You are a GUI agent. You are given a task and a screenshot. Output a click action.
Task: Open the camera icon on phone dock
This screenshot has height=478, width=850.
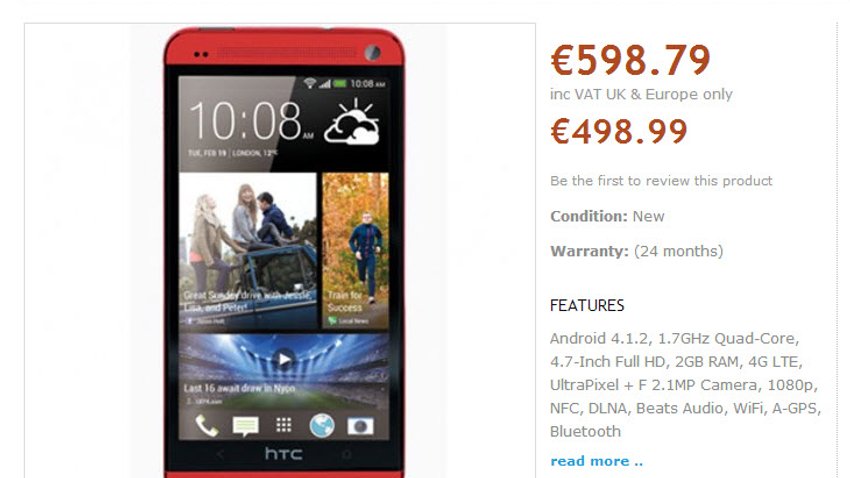tap(360, 426)
